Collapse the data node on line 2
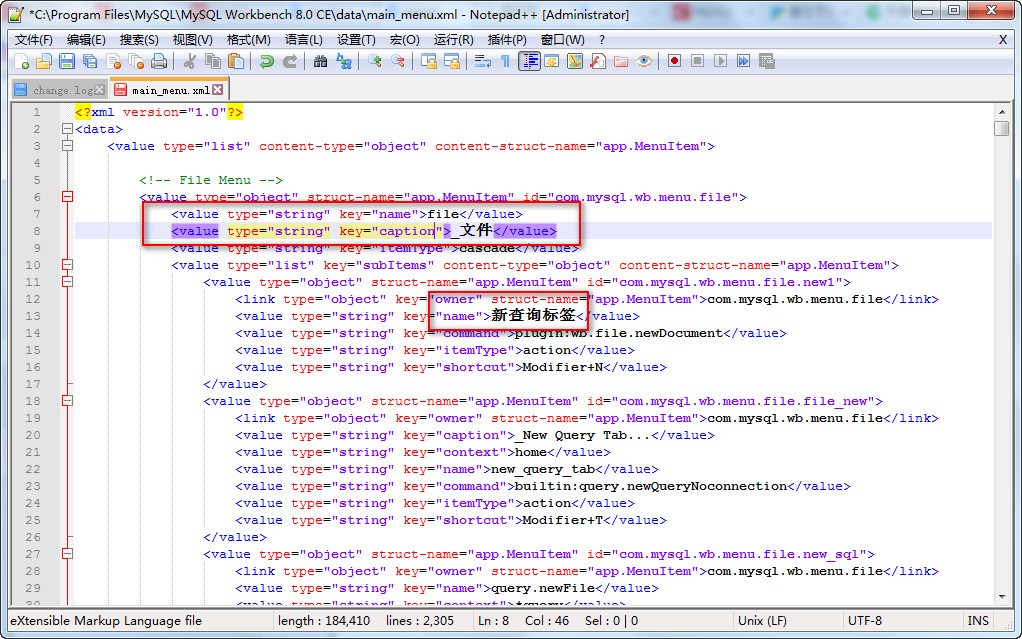Viewport: 1022px width, 639px height. (x=67, y=129)
